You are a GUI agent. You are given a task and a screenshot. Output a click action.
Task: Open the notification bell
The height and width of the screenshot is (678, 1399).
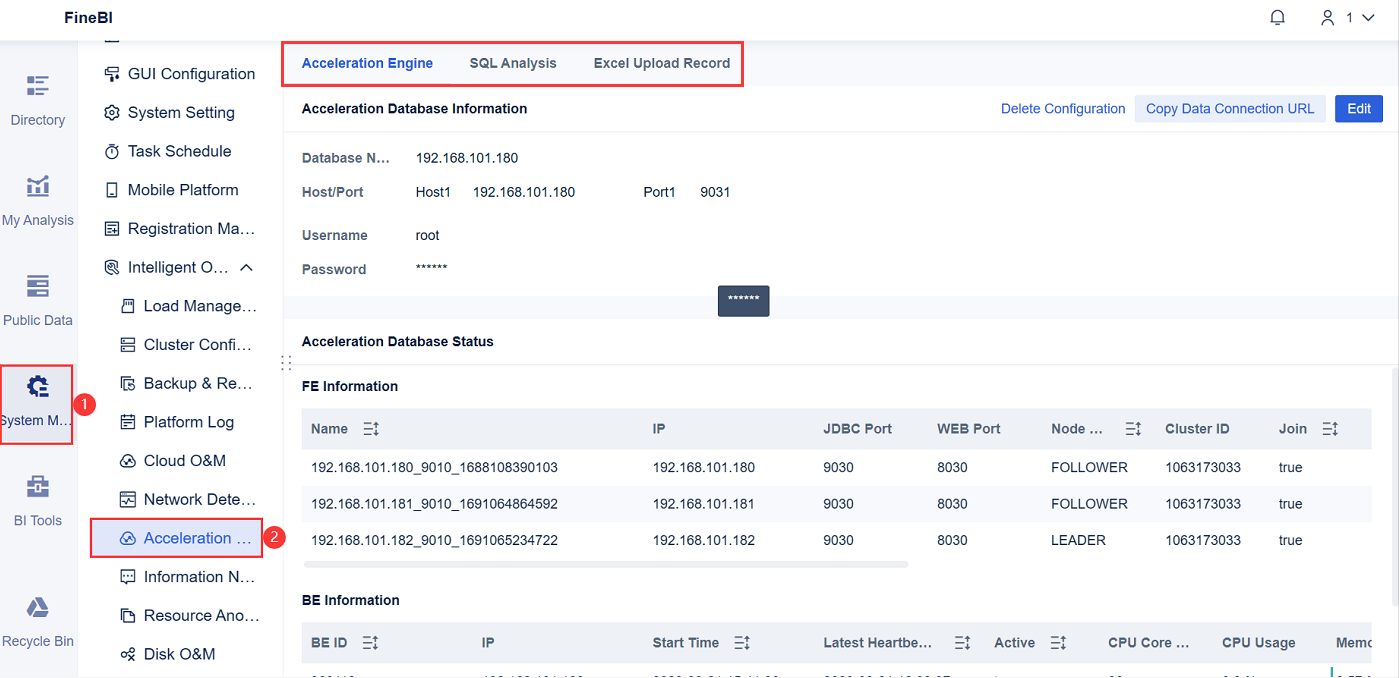[1277, 17]
